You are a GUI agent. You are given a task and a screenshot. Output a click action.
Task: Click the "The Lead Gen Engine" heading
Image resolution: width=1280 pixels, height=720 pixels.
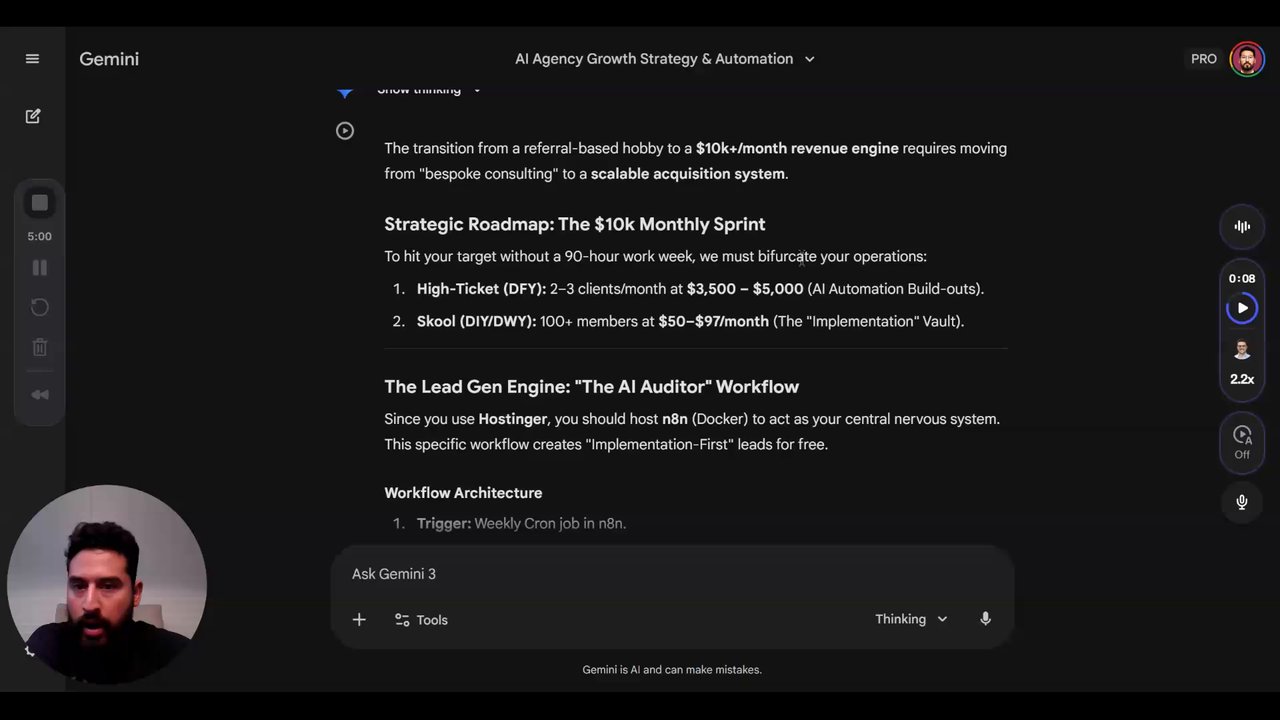[x=591, y=387]
